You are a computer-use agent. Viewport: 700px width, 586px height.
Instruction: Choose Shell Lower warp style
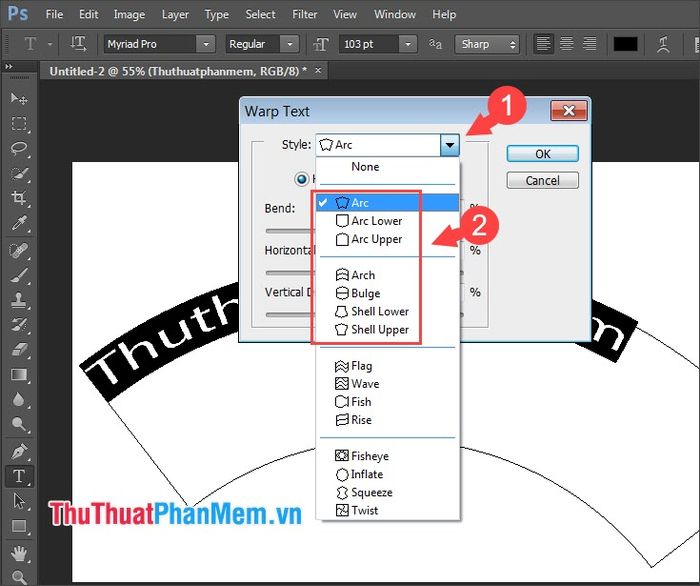pyautogui.click(x=388, y=312)
